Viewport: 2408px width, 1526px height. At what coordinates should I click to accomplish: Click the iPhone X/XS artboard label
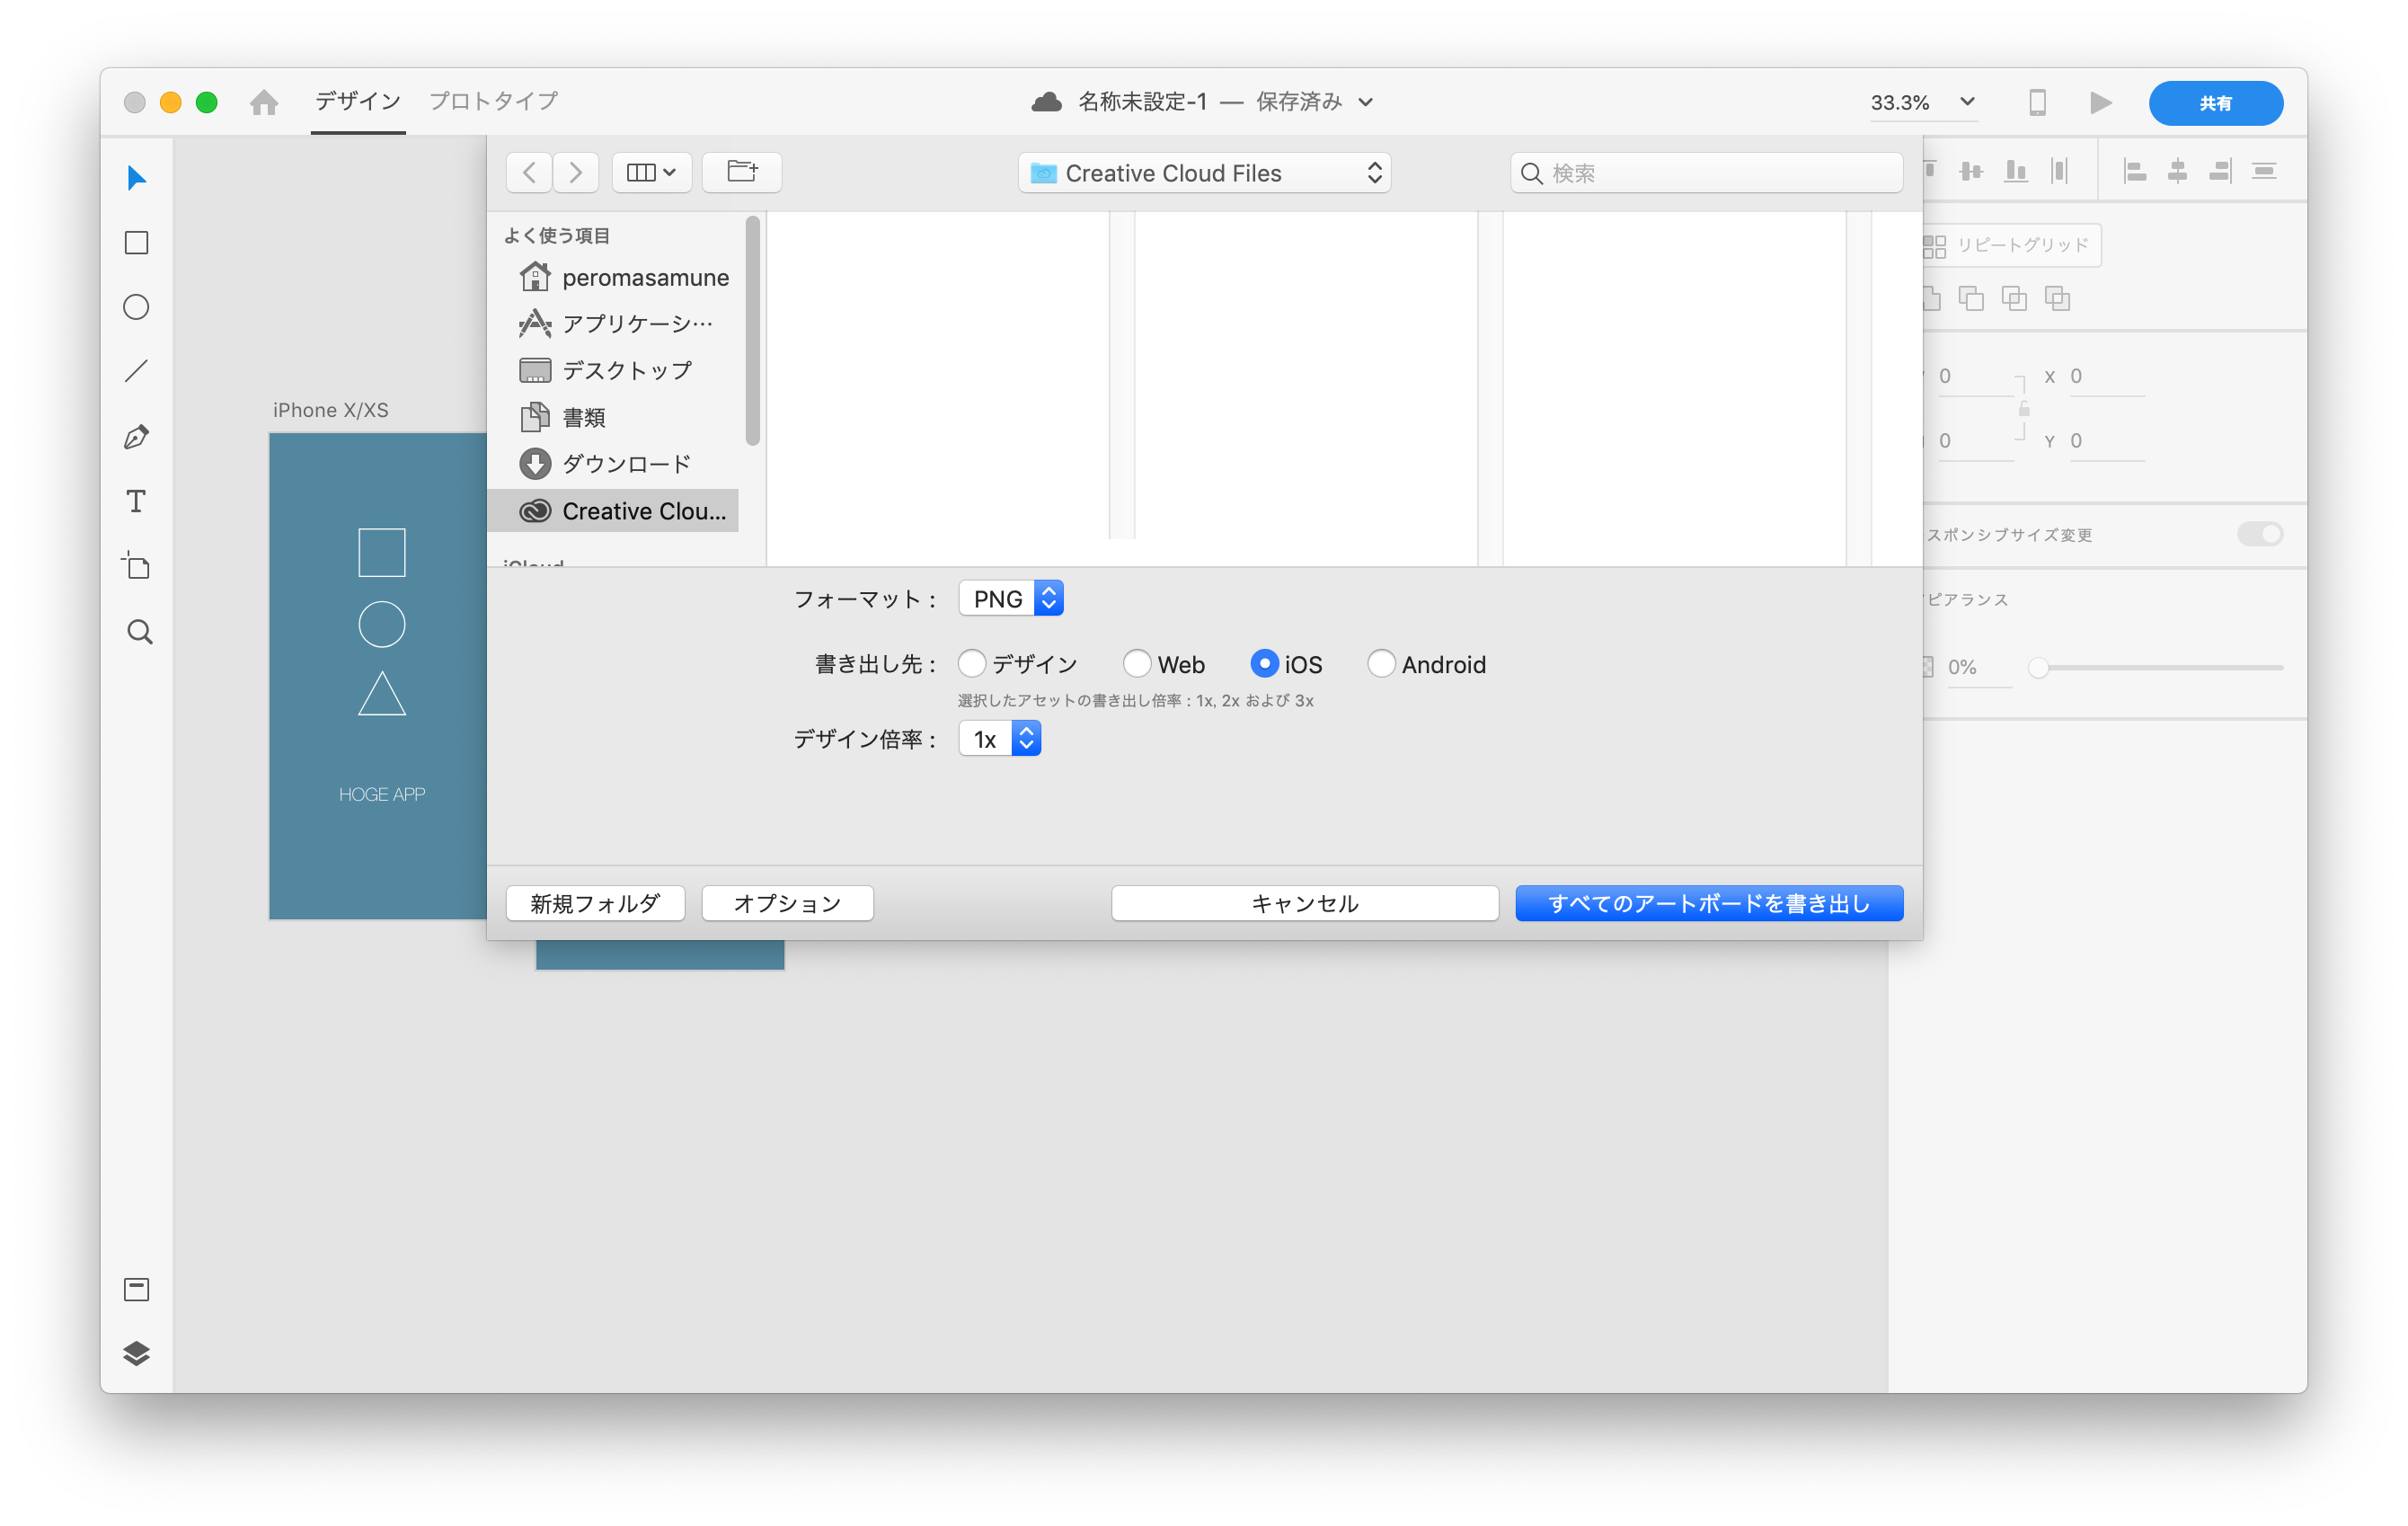coord(331,410)
